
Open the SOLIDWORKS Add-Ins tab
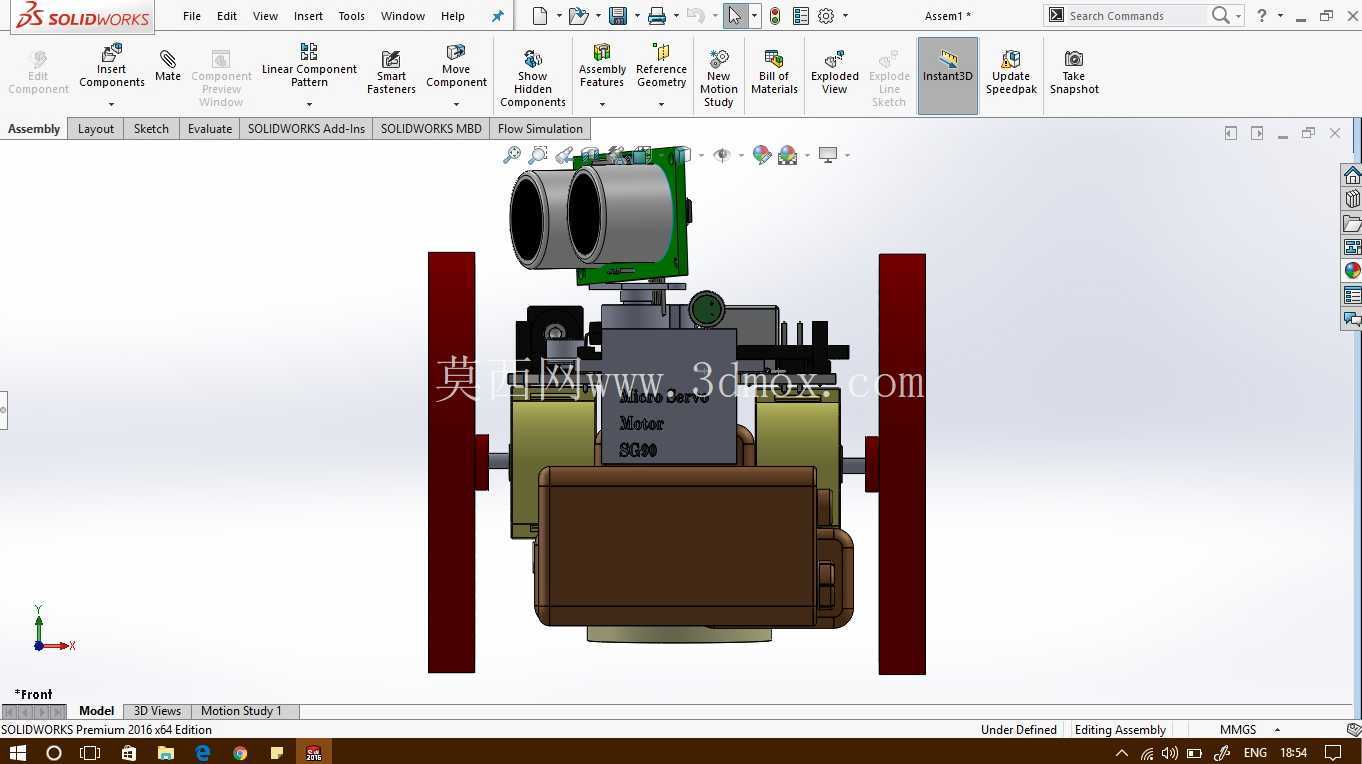[306, 129]
